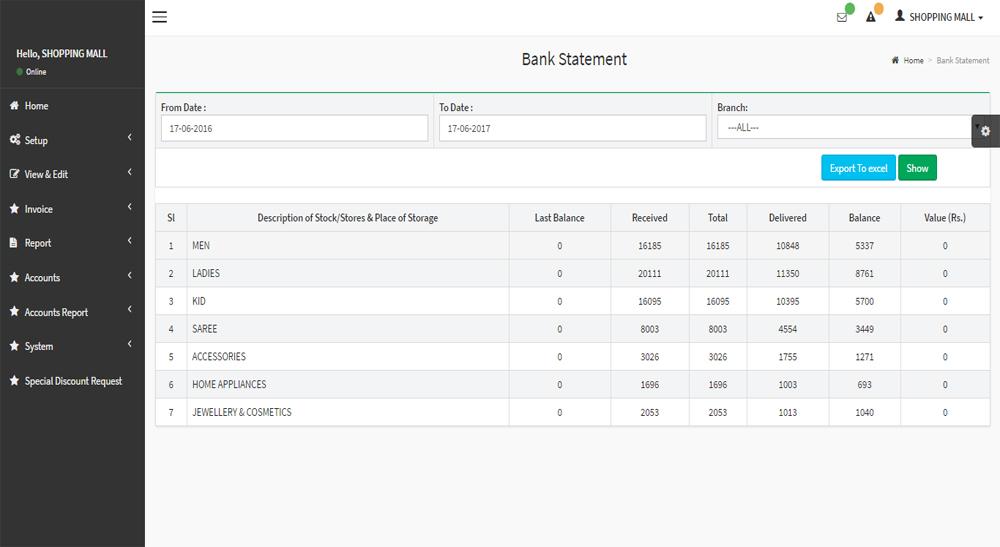Select the LADIES row description
Screen dimensions: 1000x547
(x=205, y=273)
